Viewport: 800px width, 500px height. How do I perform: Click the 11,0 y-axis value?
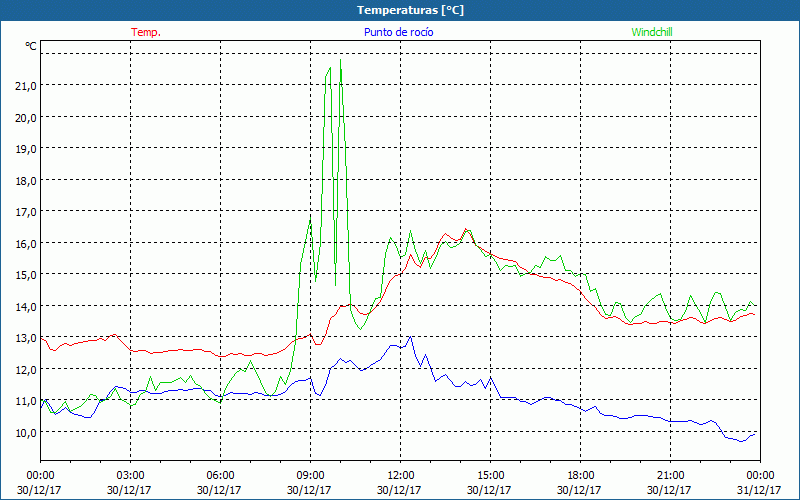pyautogui.click(x=26, y=401)
